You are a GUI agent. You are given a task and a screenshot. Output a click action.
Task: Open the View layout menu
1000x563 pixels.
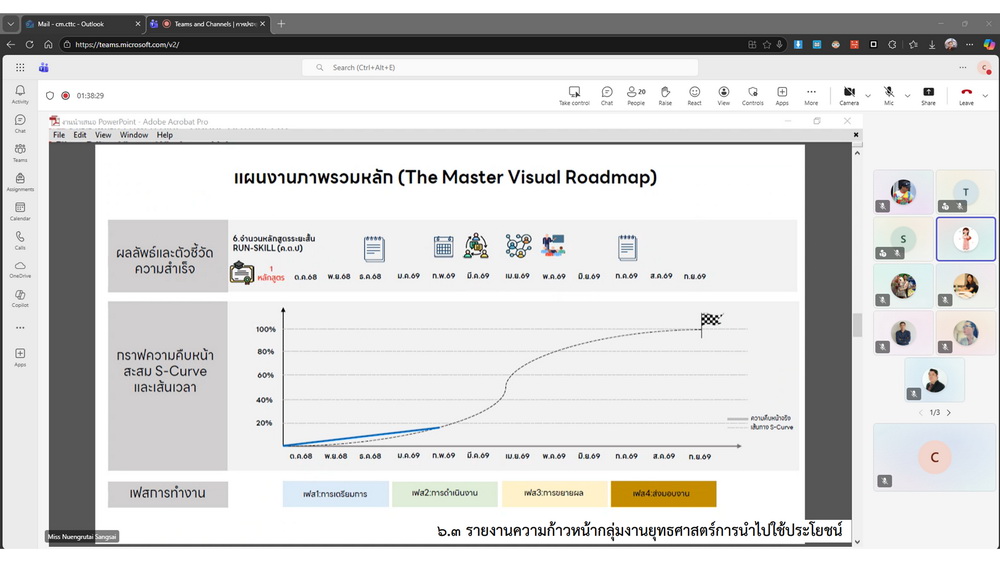(723, 95)
